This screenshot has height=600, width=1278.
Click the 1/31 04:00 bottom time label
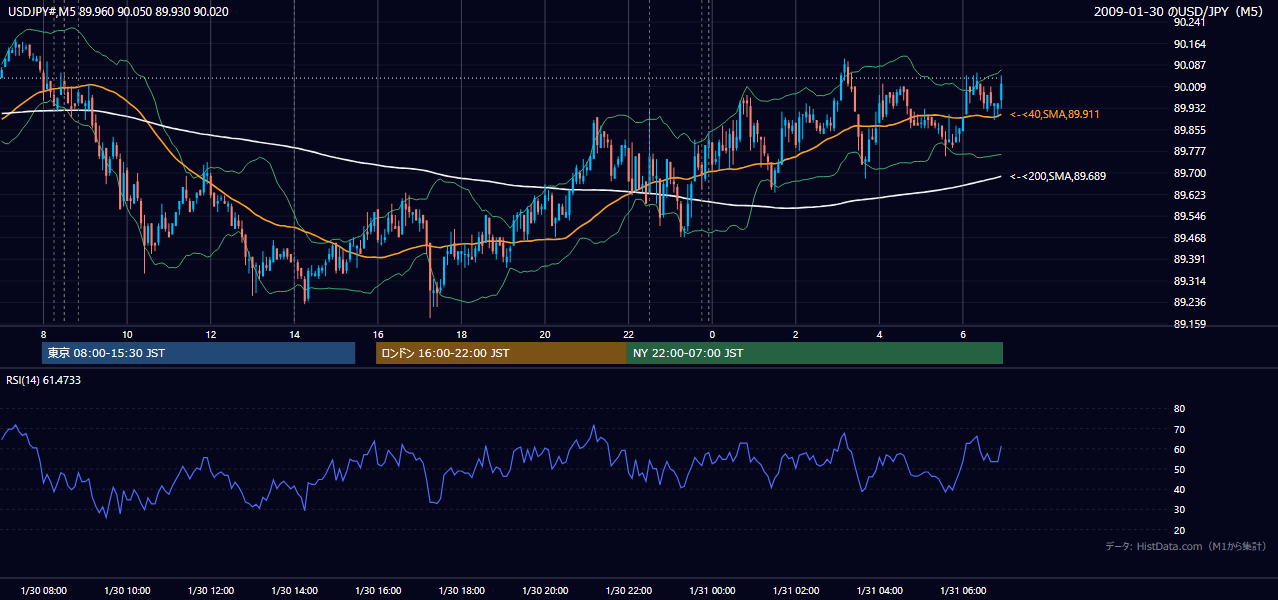coord(879,591)
